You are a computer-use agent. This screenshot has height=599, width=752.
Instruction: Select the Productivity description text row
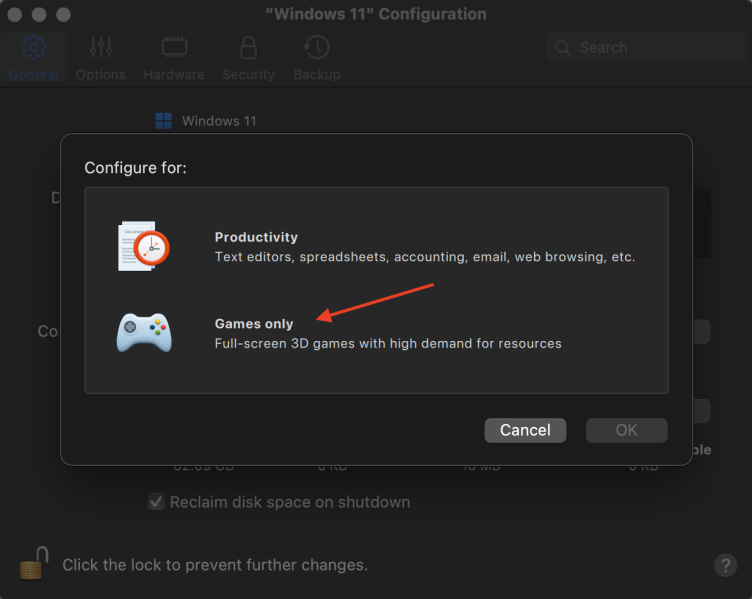tap(424, 257)
